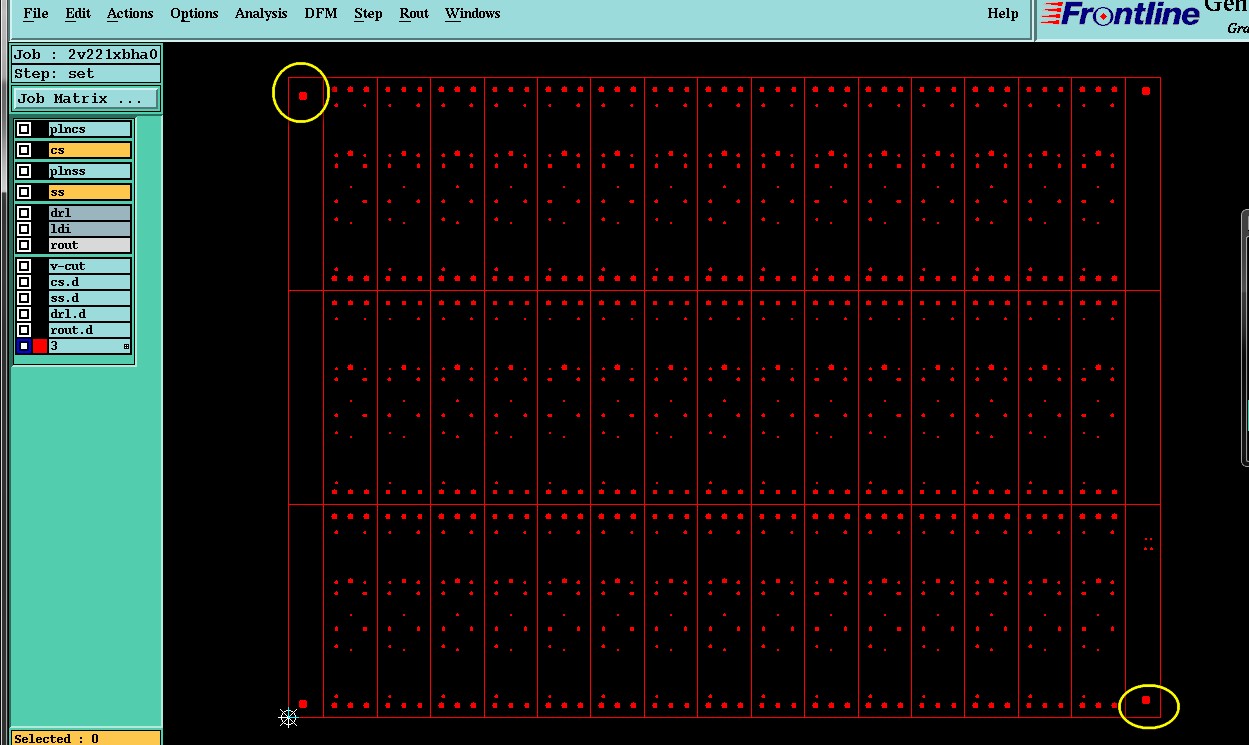Toggle display checkbox for cs.d layer
The width and height of the screenshot is (1249, 745).
point(24,282)
